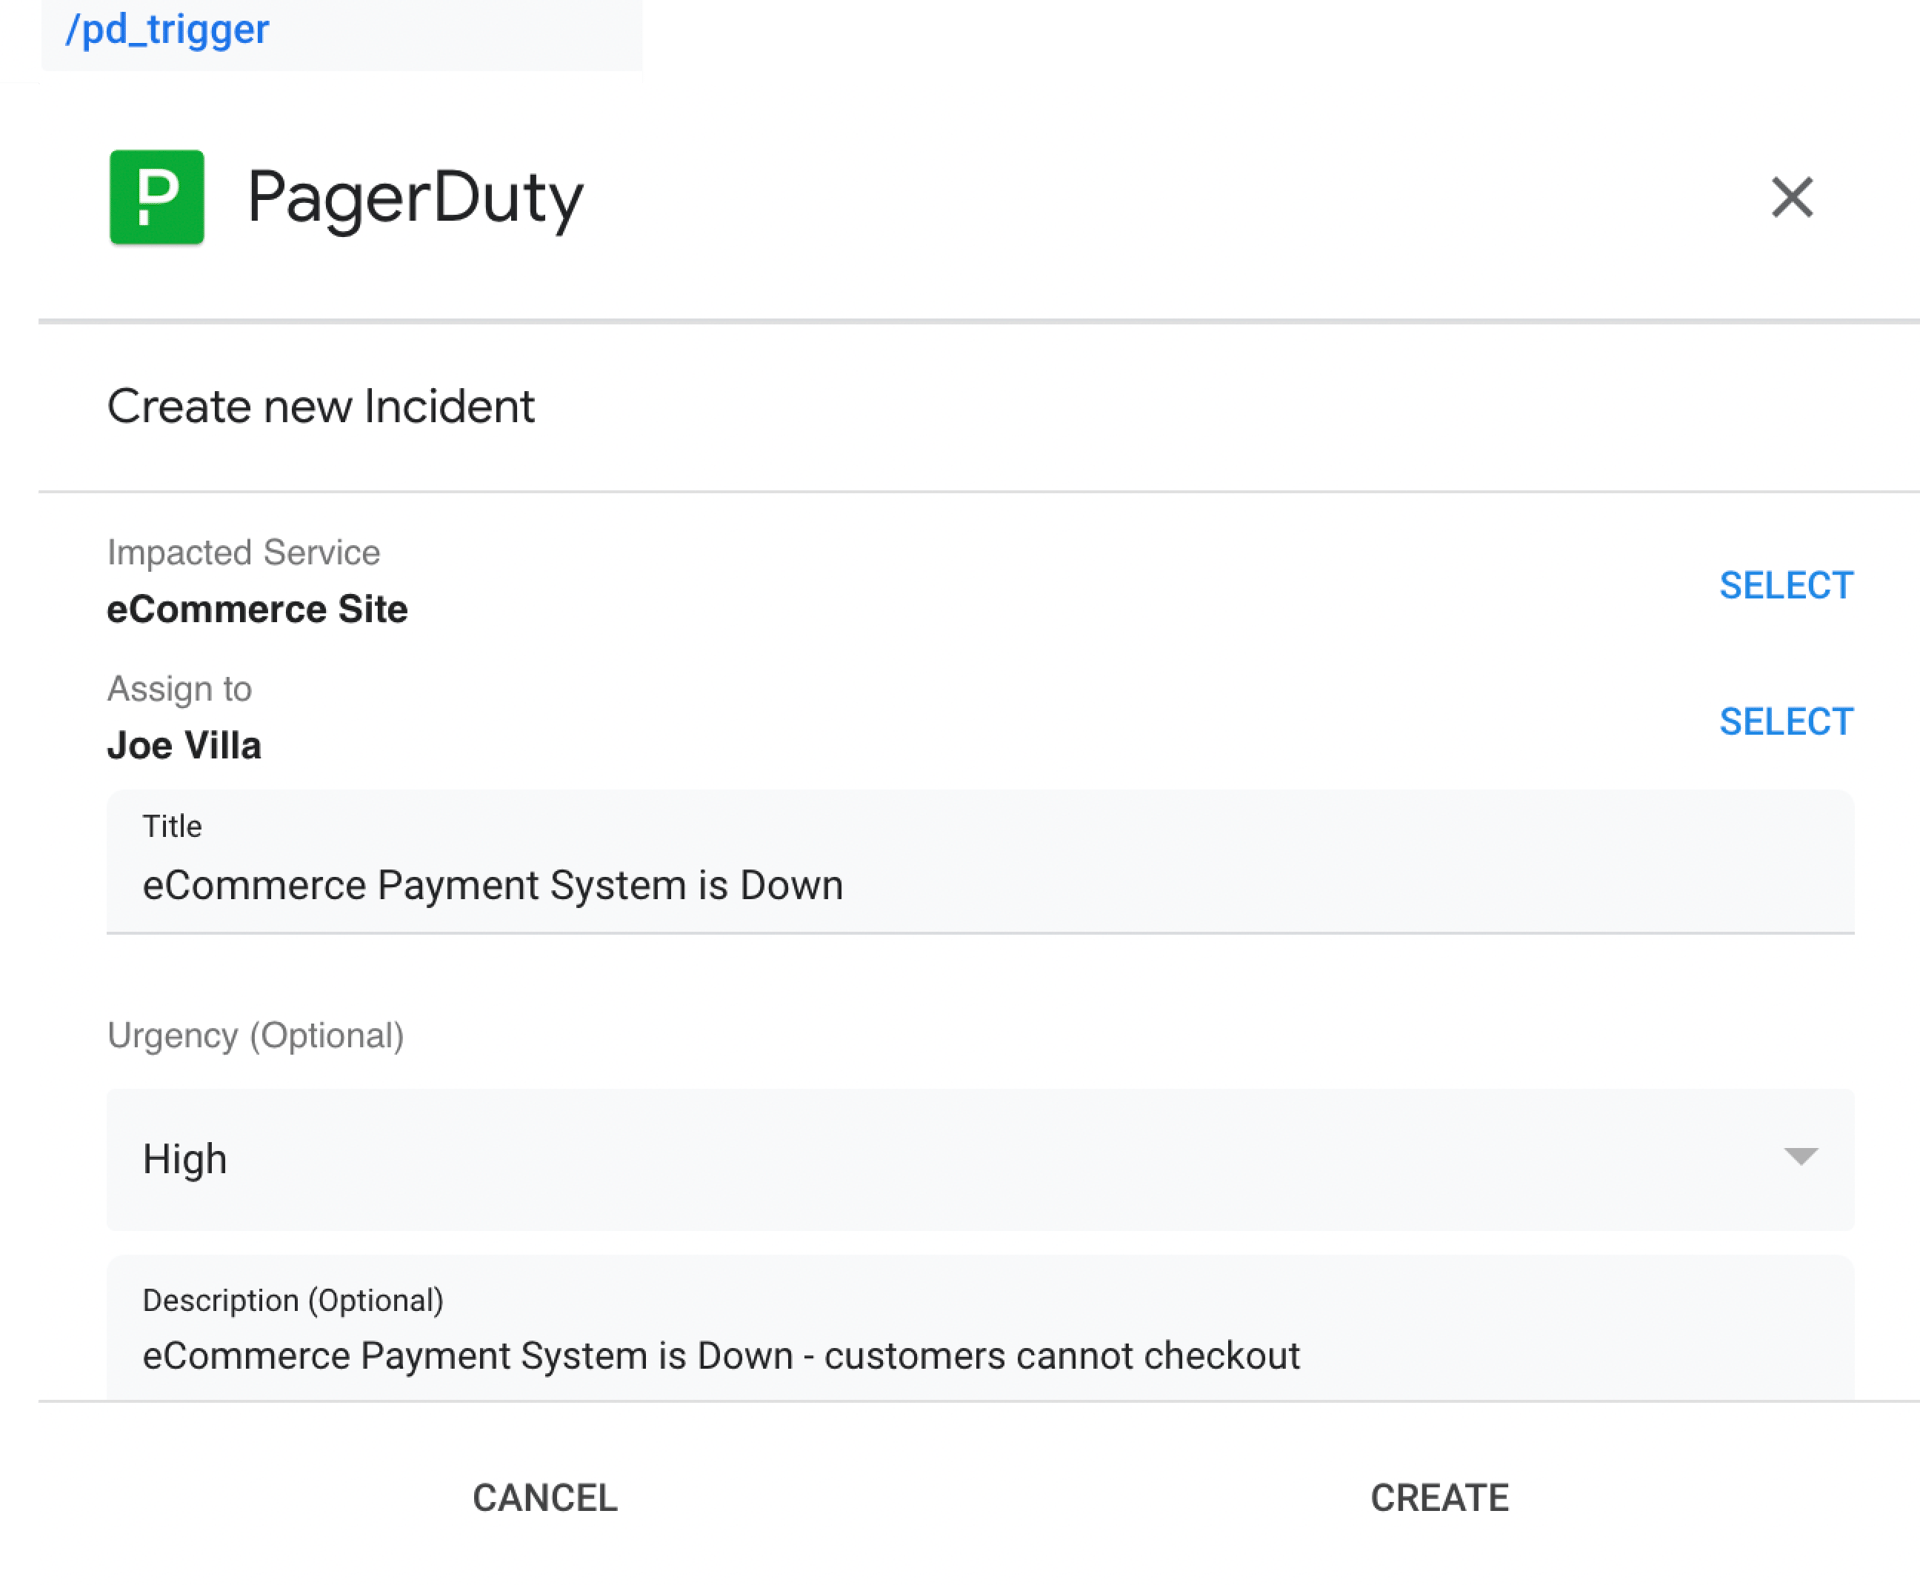This screenshot has width=1920, height=1585.
Task: Click the Create new Incident heading
Action: tap(322, 405)
